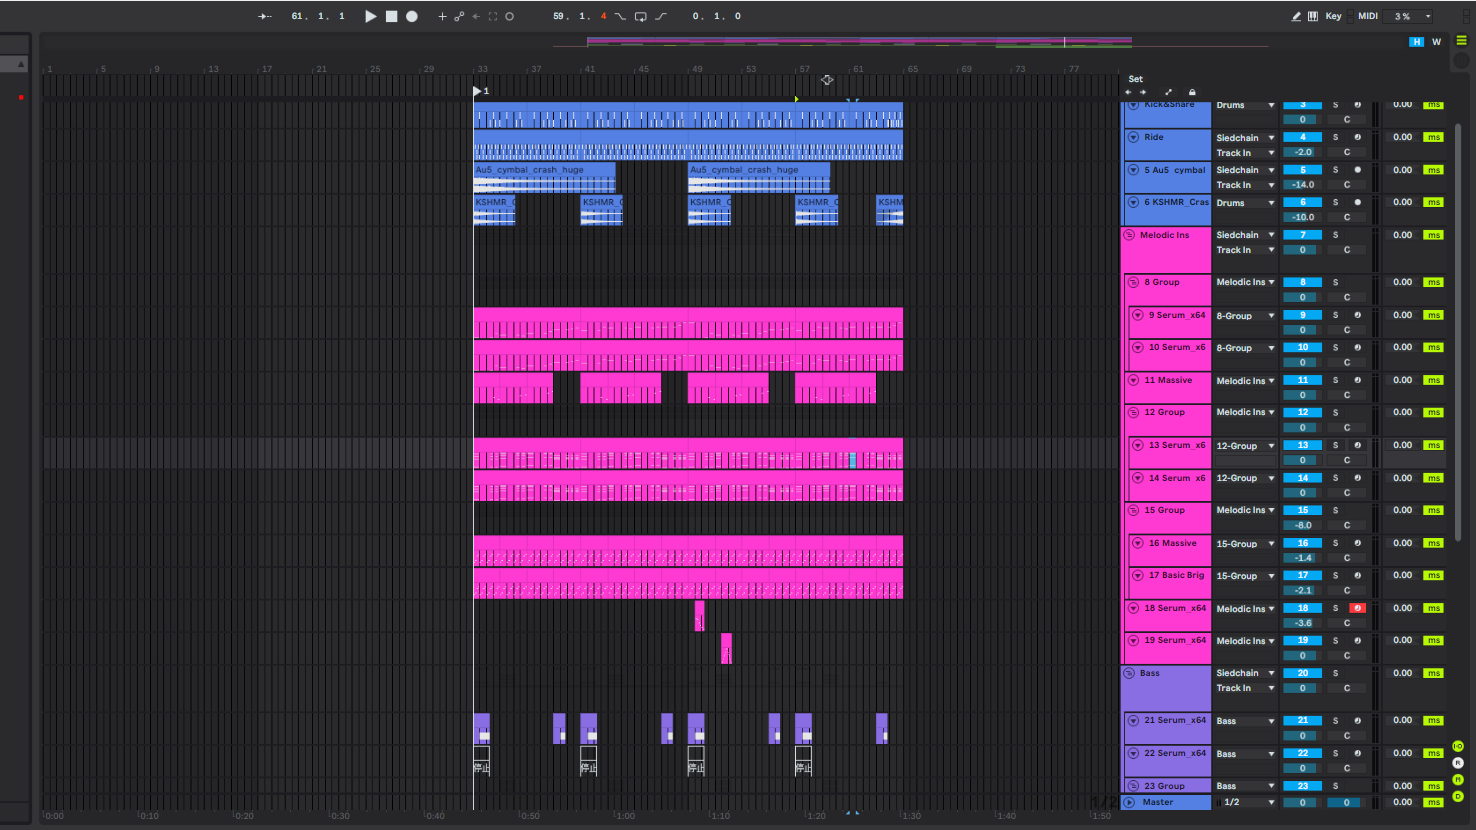Toggle track activator 18 for Serum_x64

pyautogui.click(x=1302, y=608)
